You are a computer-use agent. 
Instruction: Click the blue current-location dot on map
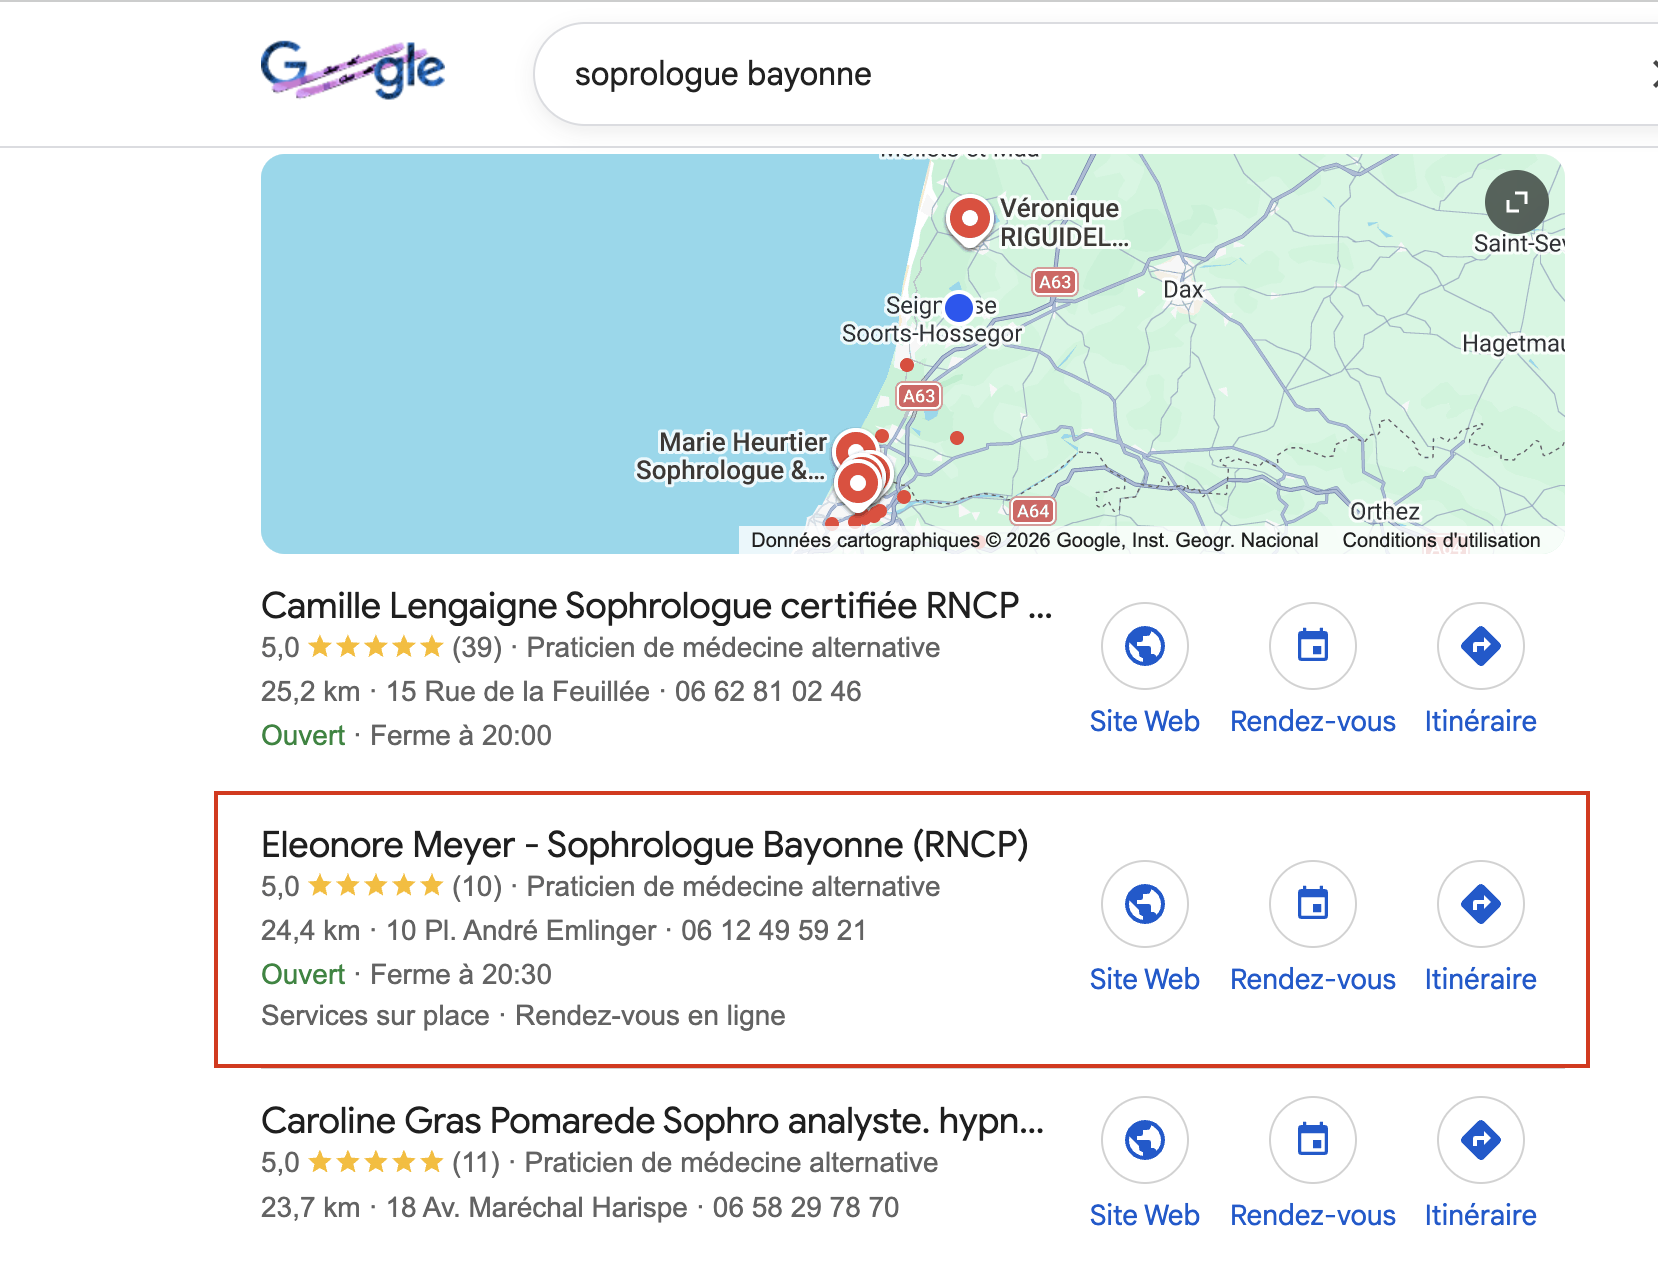(958, 307)
